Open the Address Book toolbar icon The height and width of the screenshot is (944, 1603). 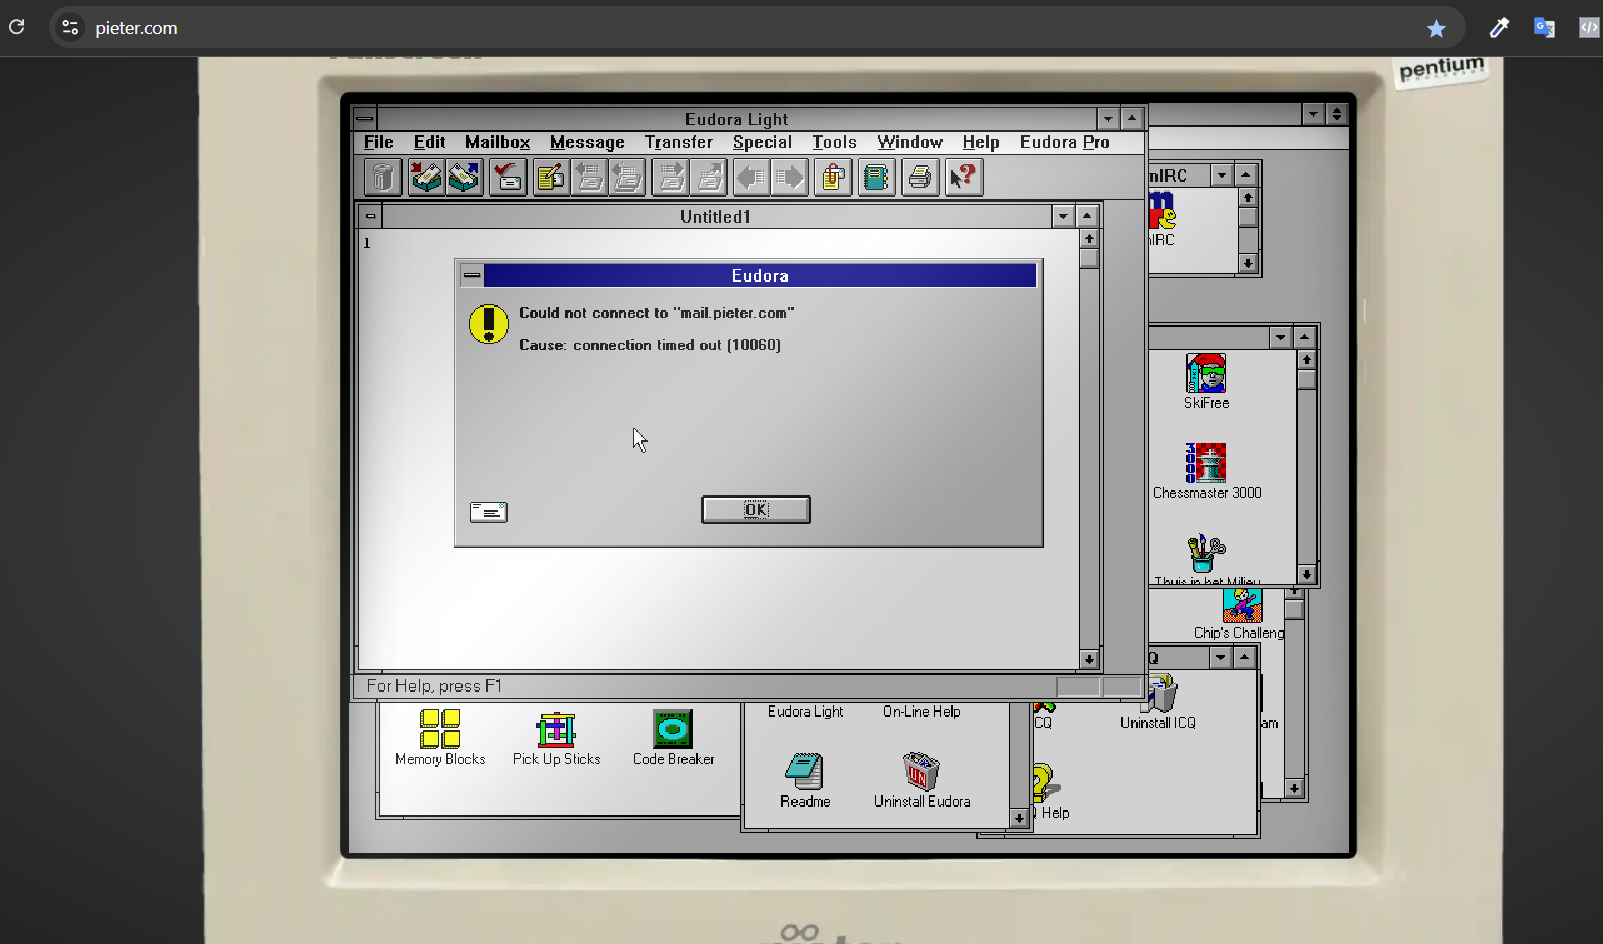(876, 178)
